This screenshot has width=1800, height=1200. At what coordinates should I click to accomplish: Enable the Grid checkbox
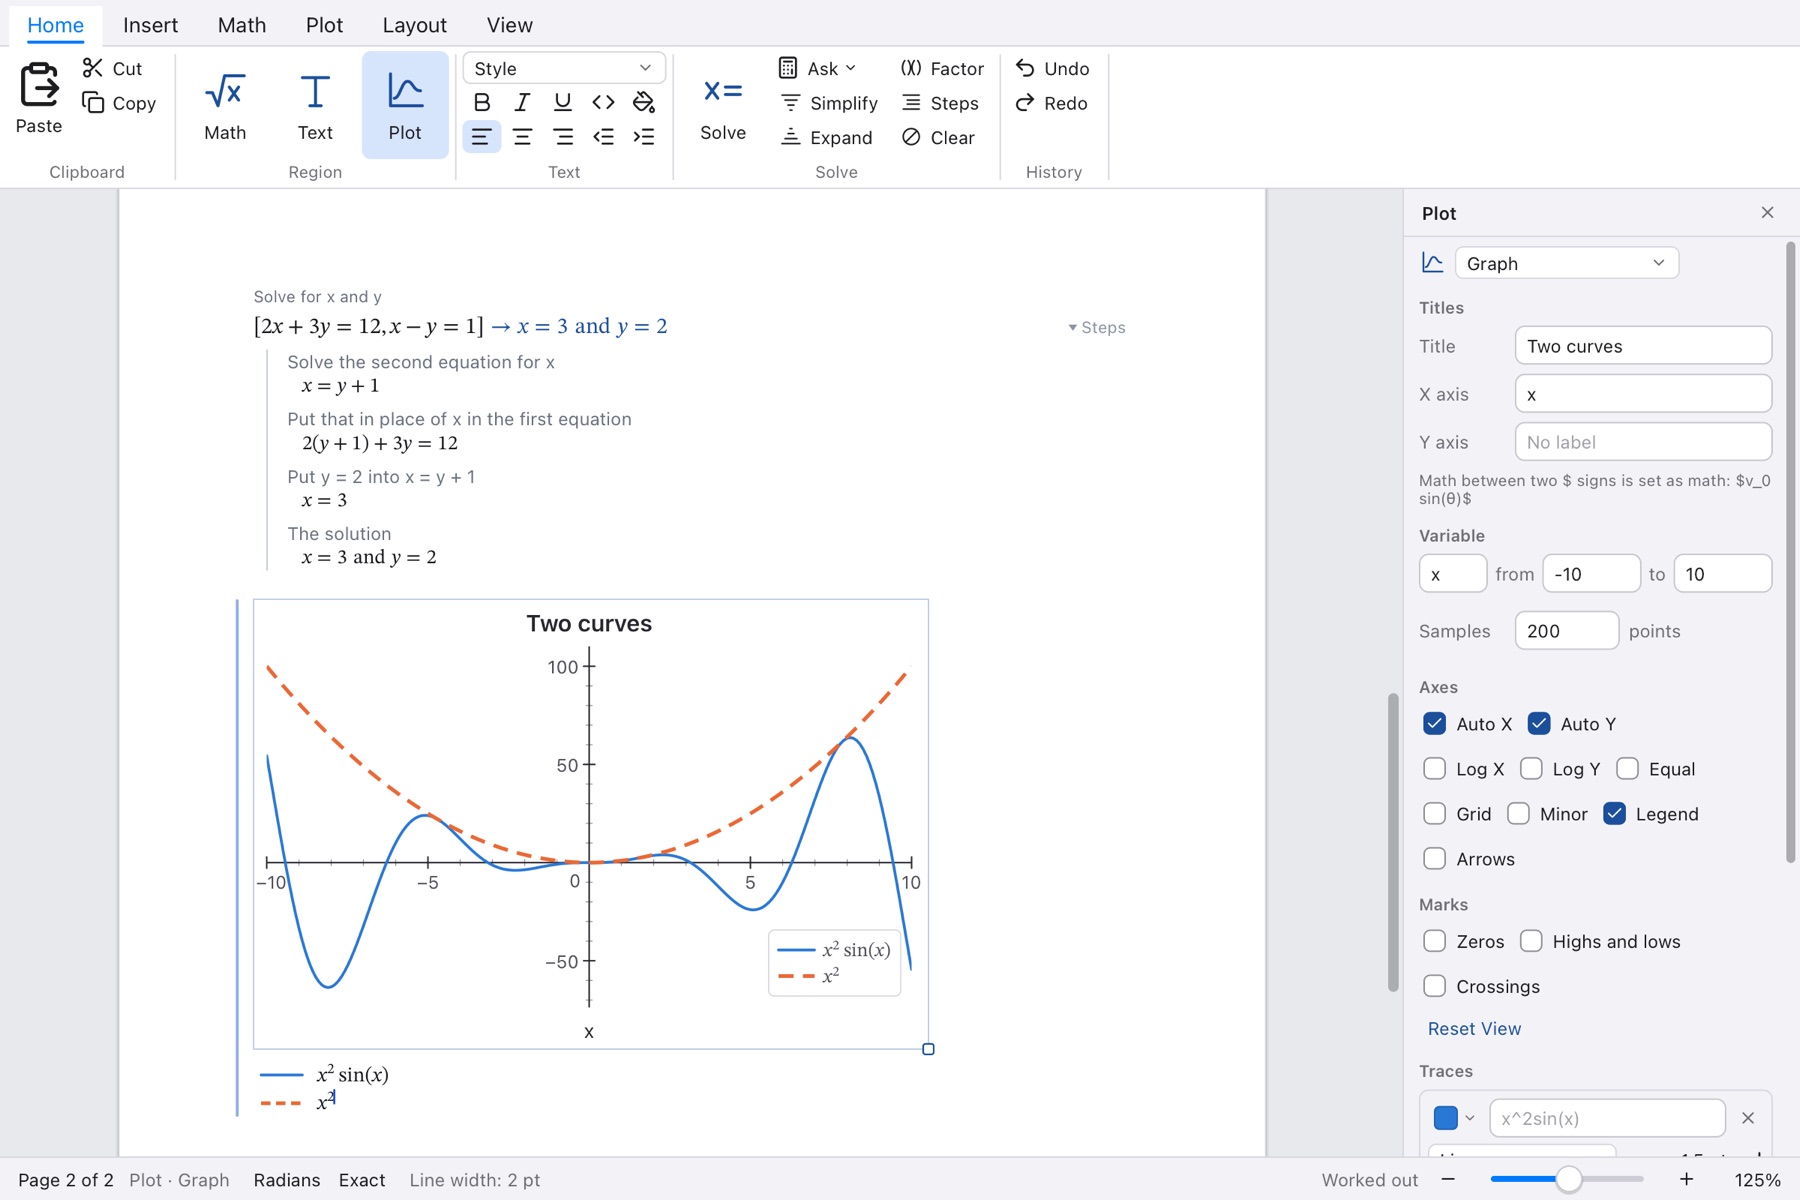[1434, 814]
